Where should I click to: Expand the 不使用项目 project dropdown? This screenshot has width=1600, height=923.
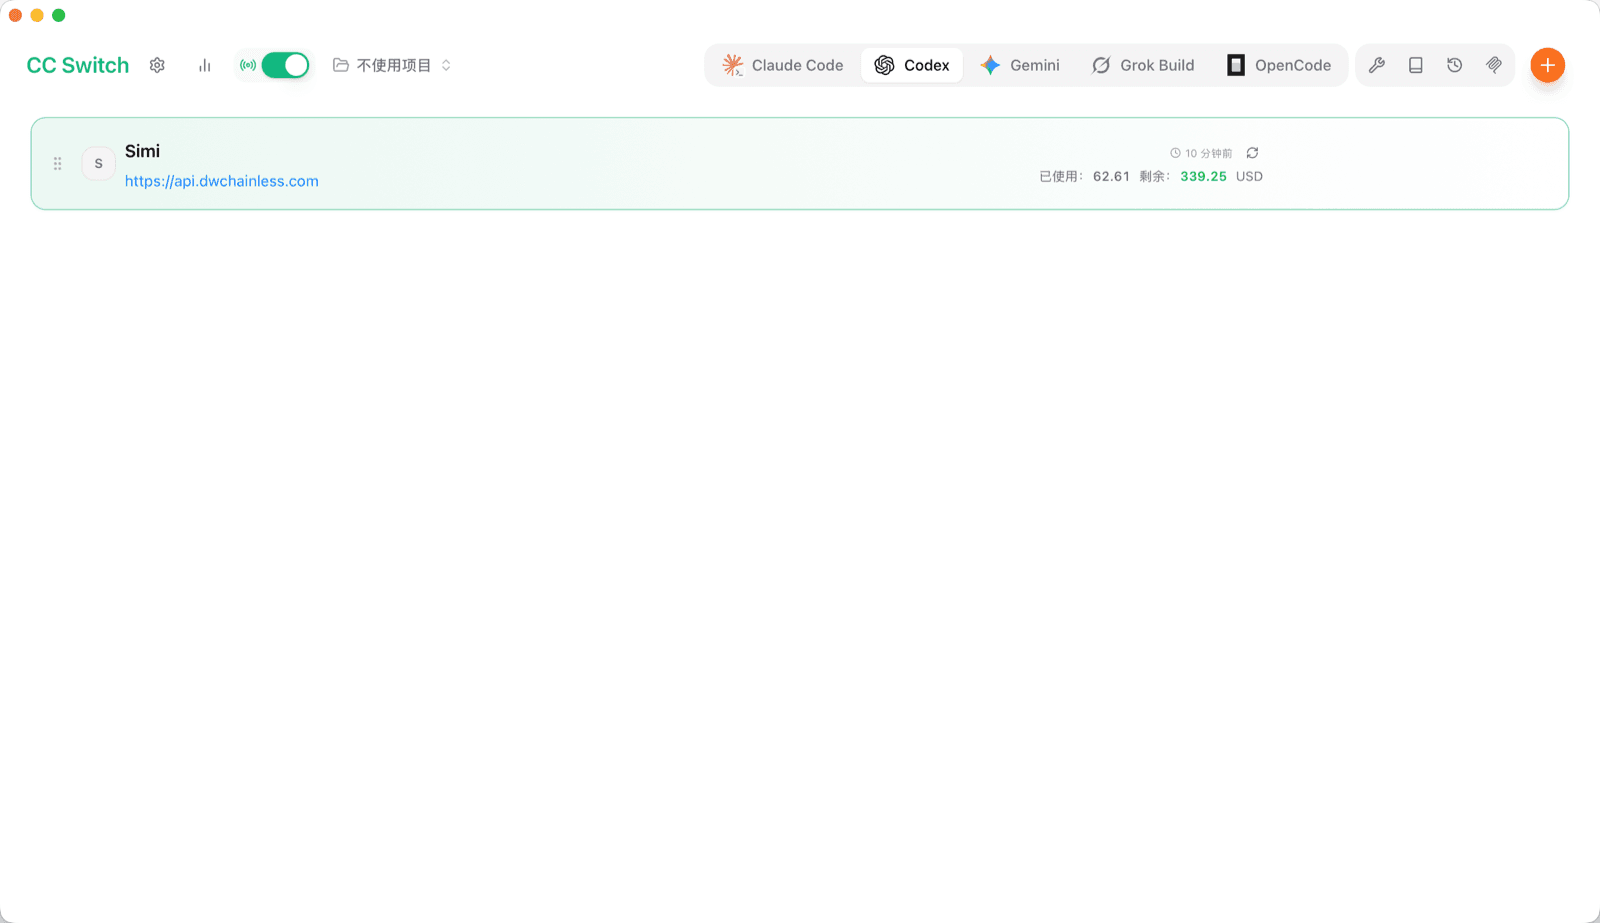click(392, 65)
